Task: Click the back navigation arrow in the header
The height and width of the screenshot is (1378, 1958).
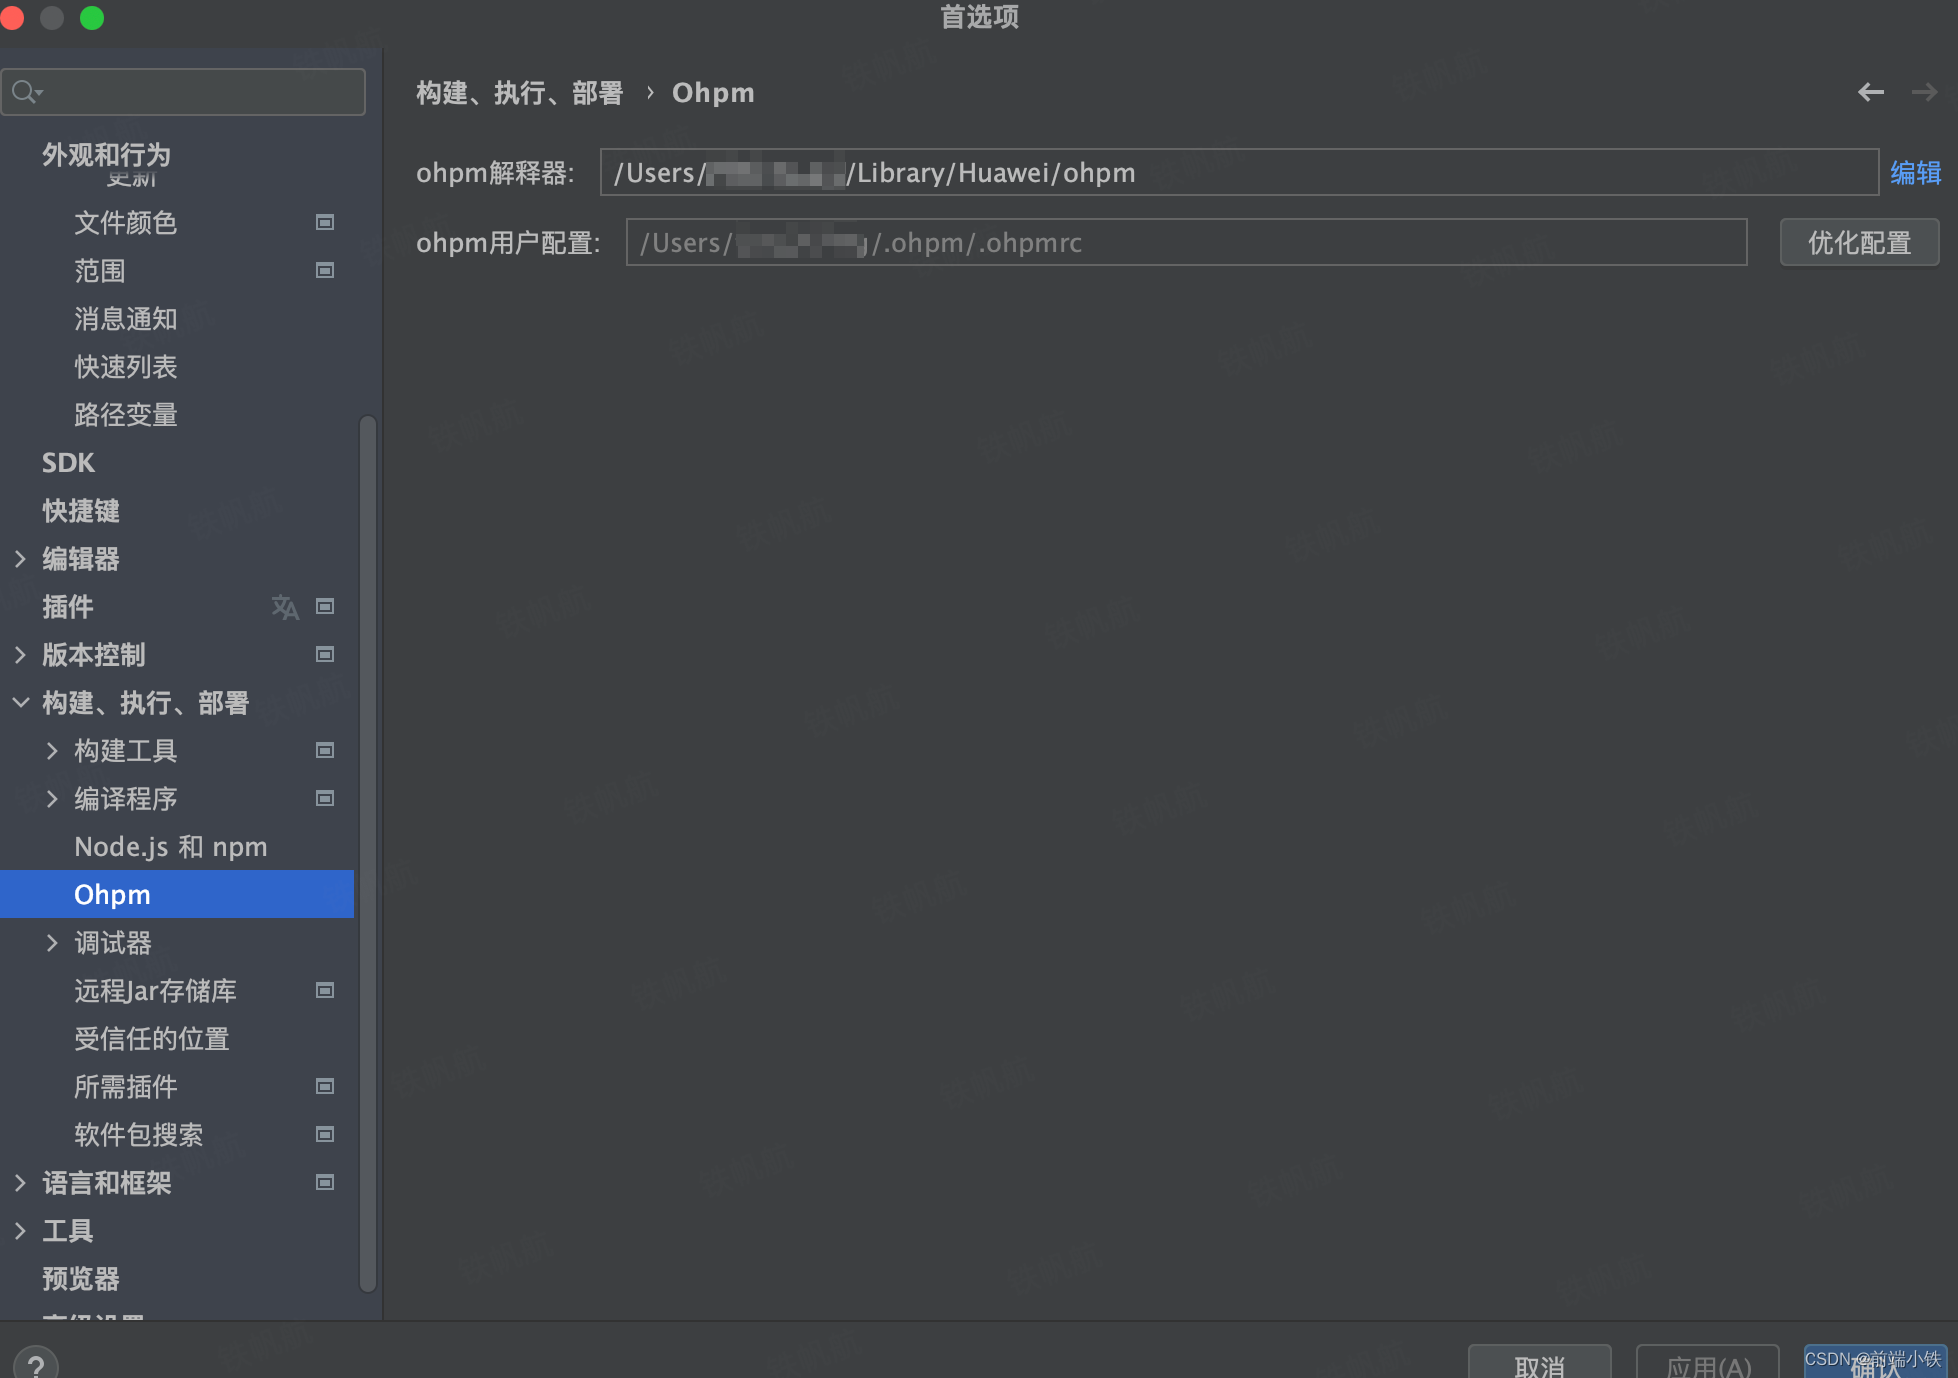Action: pos(1871,92)
